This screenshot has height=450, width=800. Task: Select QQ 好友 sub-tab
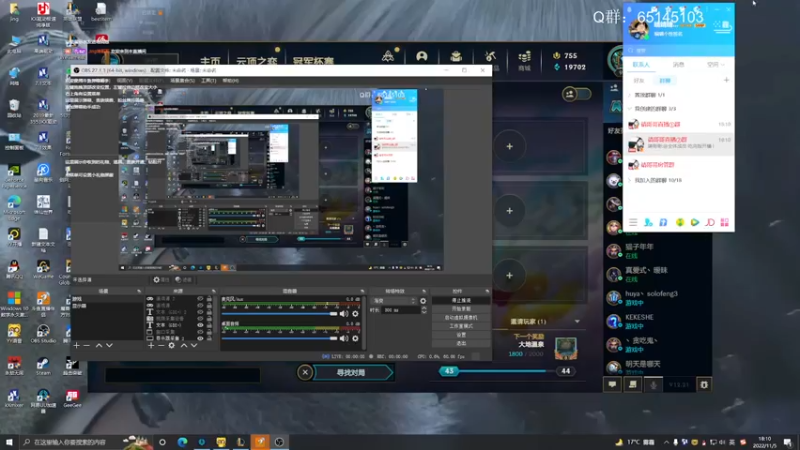(639, 81)
